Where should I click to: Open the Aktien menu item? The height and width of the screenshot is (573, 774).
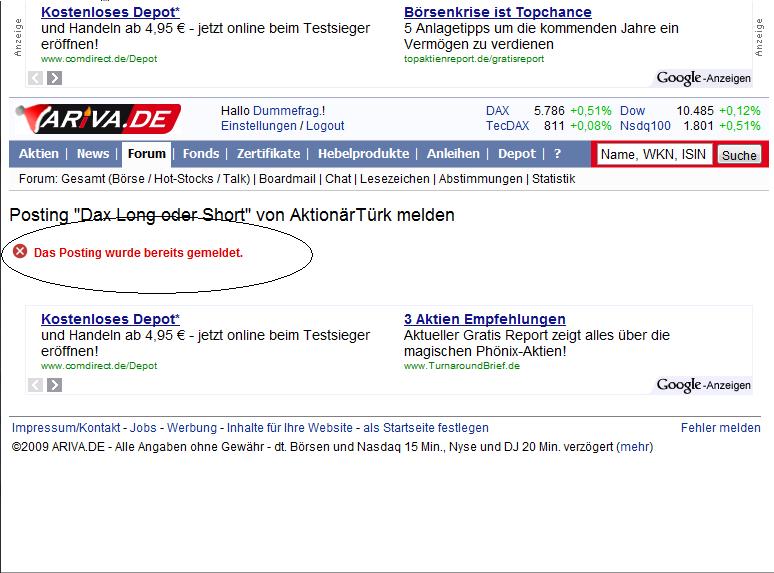[x=39, y=154]
